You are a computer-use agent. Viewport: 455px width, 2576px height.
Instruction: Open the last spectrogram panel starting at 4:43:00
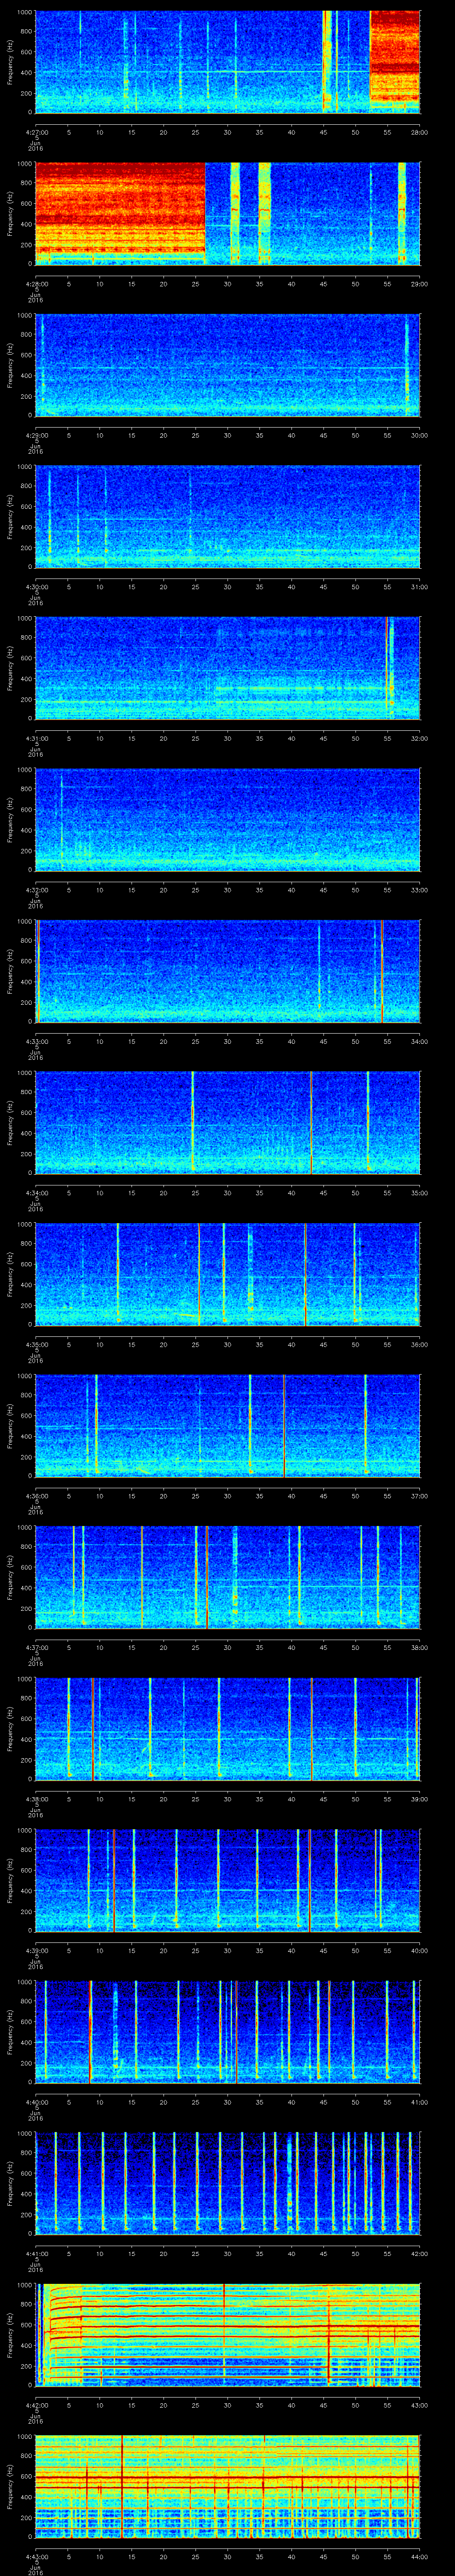coord(227,2486)
